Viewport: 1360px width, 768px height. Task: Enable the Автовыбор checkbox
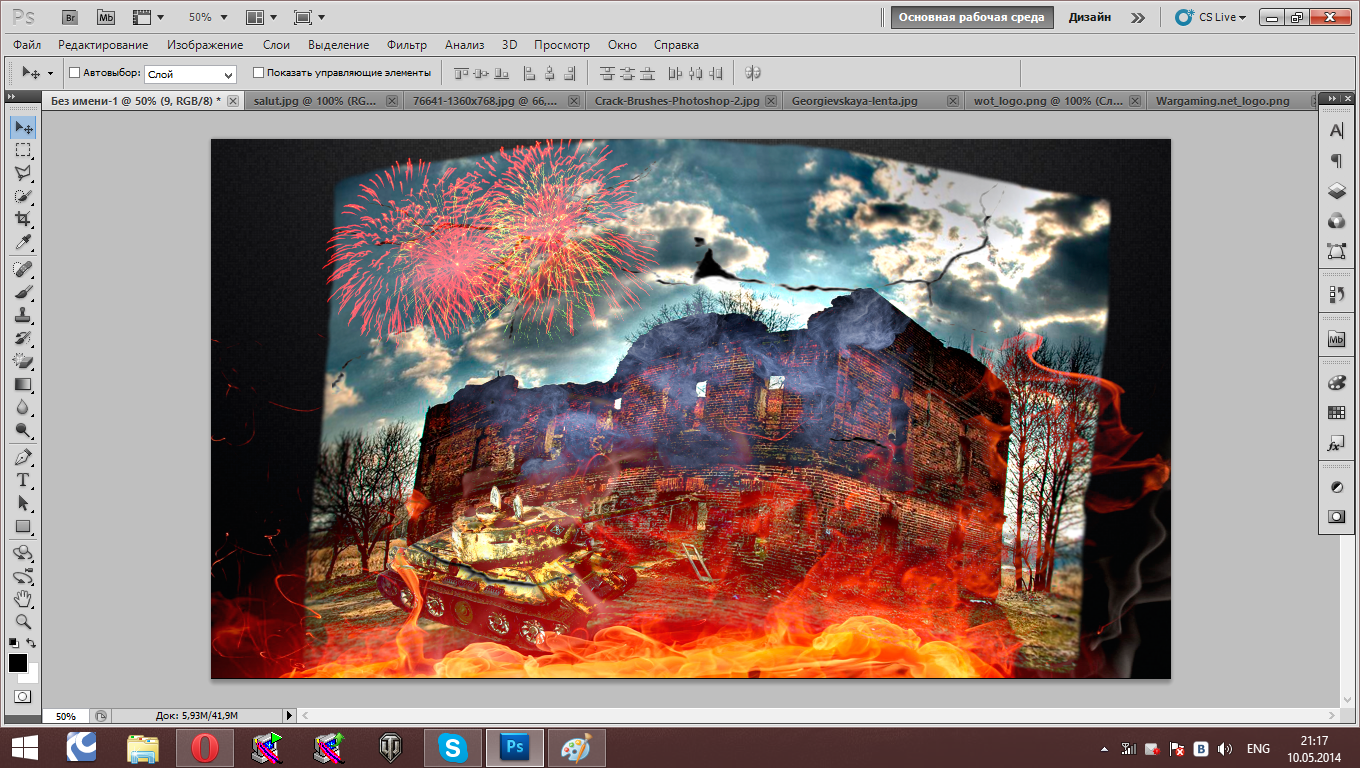tap(74, 73)
